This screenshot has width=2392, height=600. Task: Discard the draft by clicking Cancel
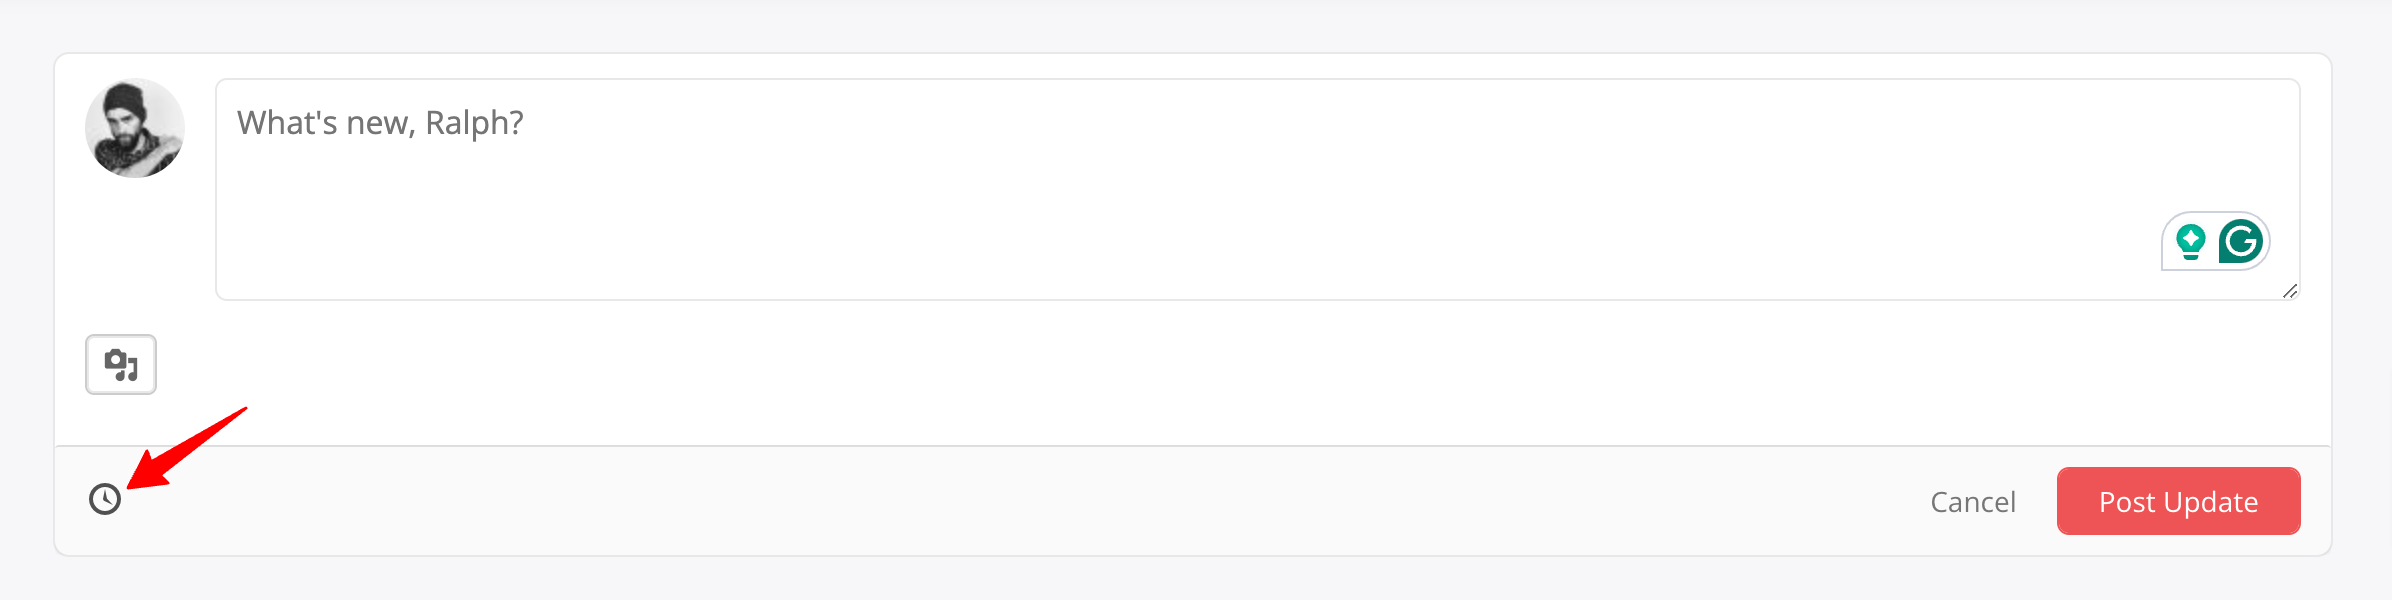coord(1972,502)
